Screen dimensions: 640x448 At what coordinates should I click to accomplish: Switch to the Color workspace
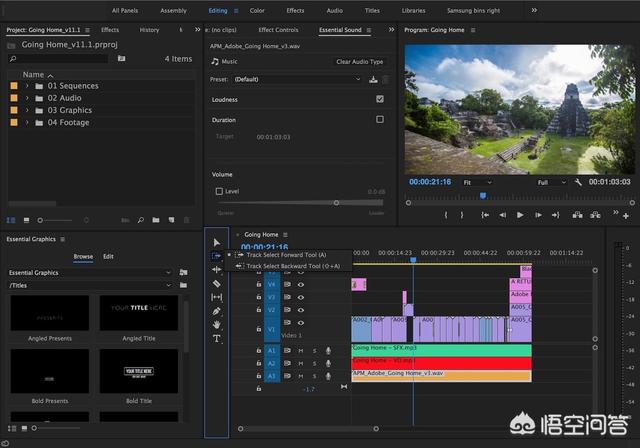click(x=257, y=11)
